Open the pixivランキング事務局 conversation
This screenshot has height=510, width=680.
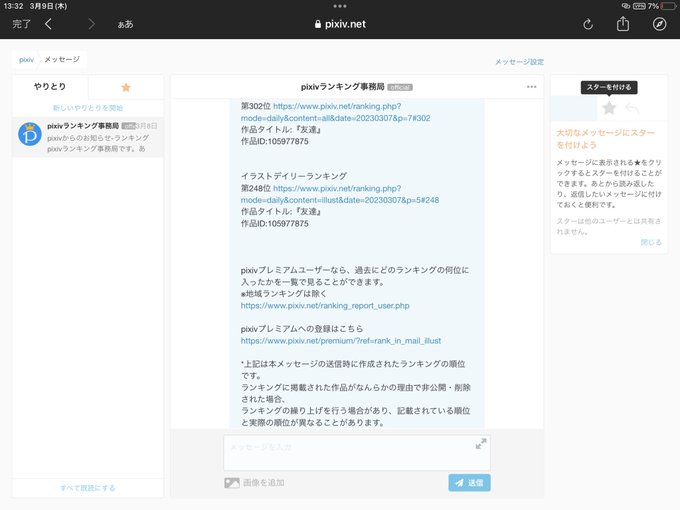88,137
